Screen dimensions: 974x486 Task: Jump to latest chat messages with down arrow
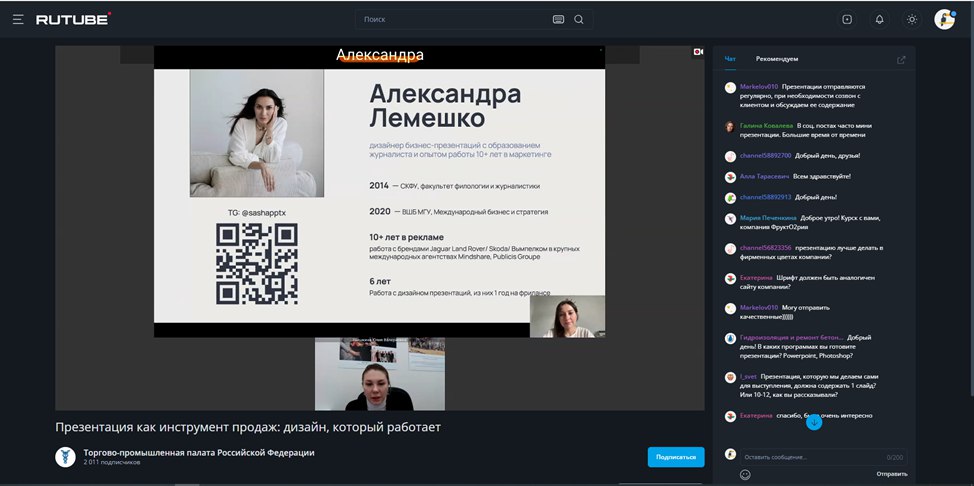[814, 422]
